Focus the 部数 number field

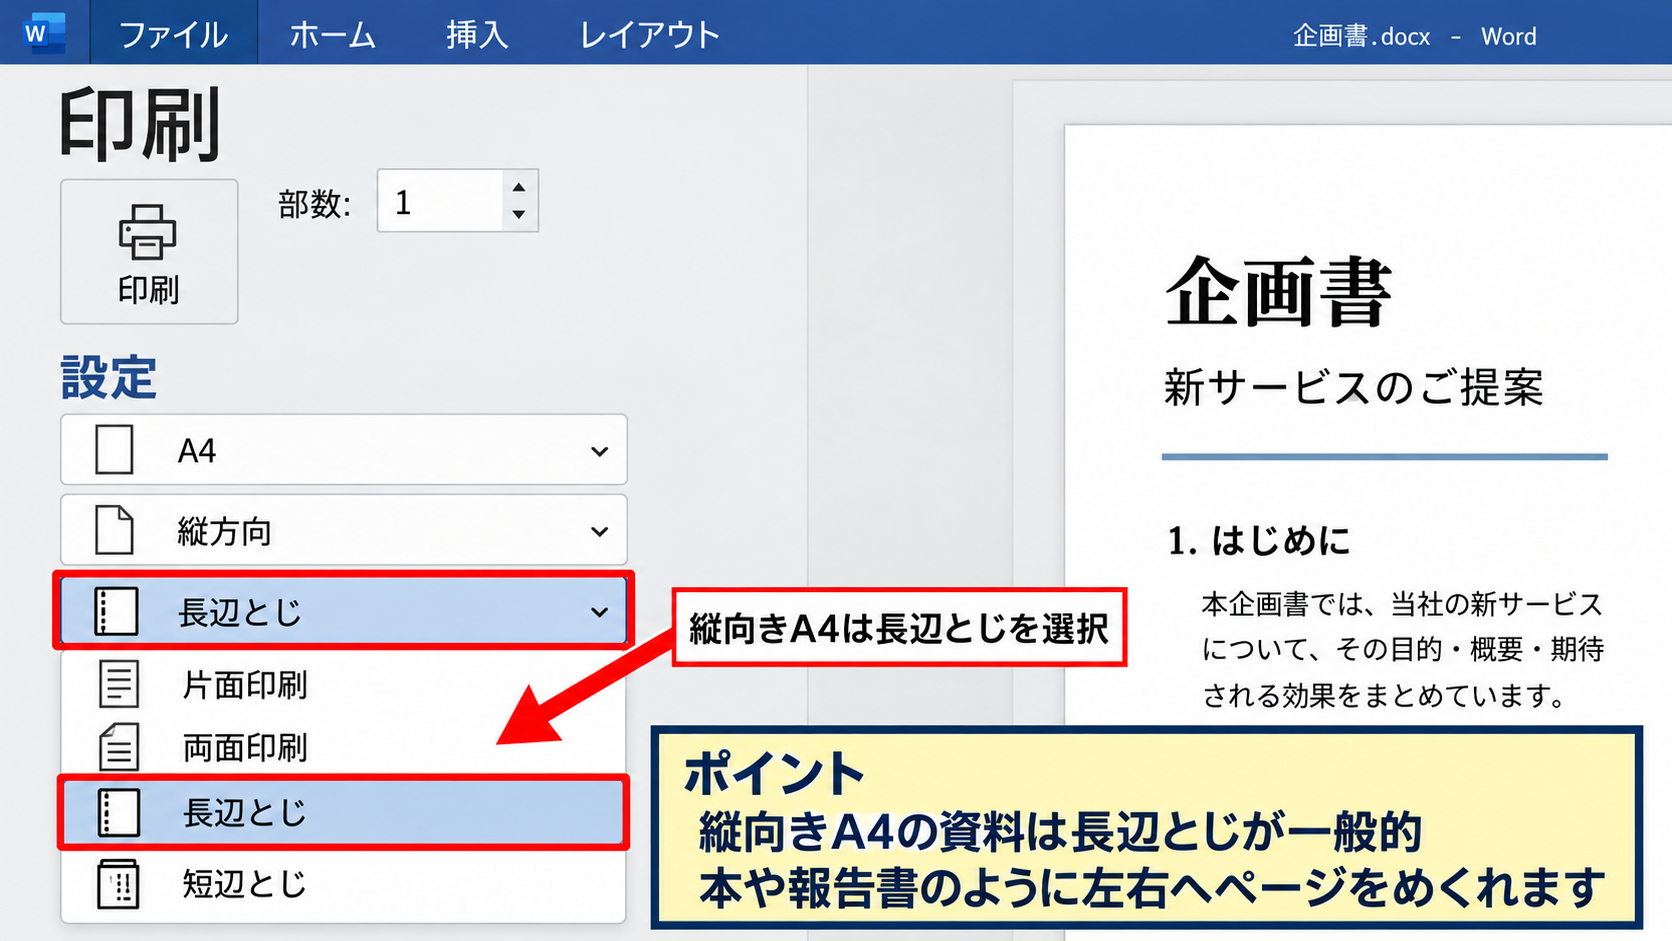(x=440, y=201)
